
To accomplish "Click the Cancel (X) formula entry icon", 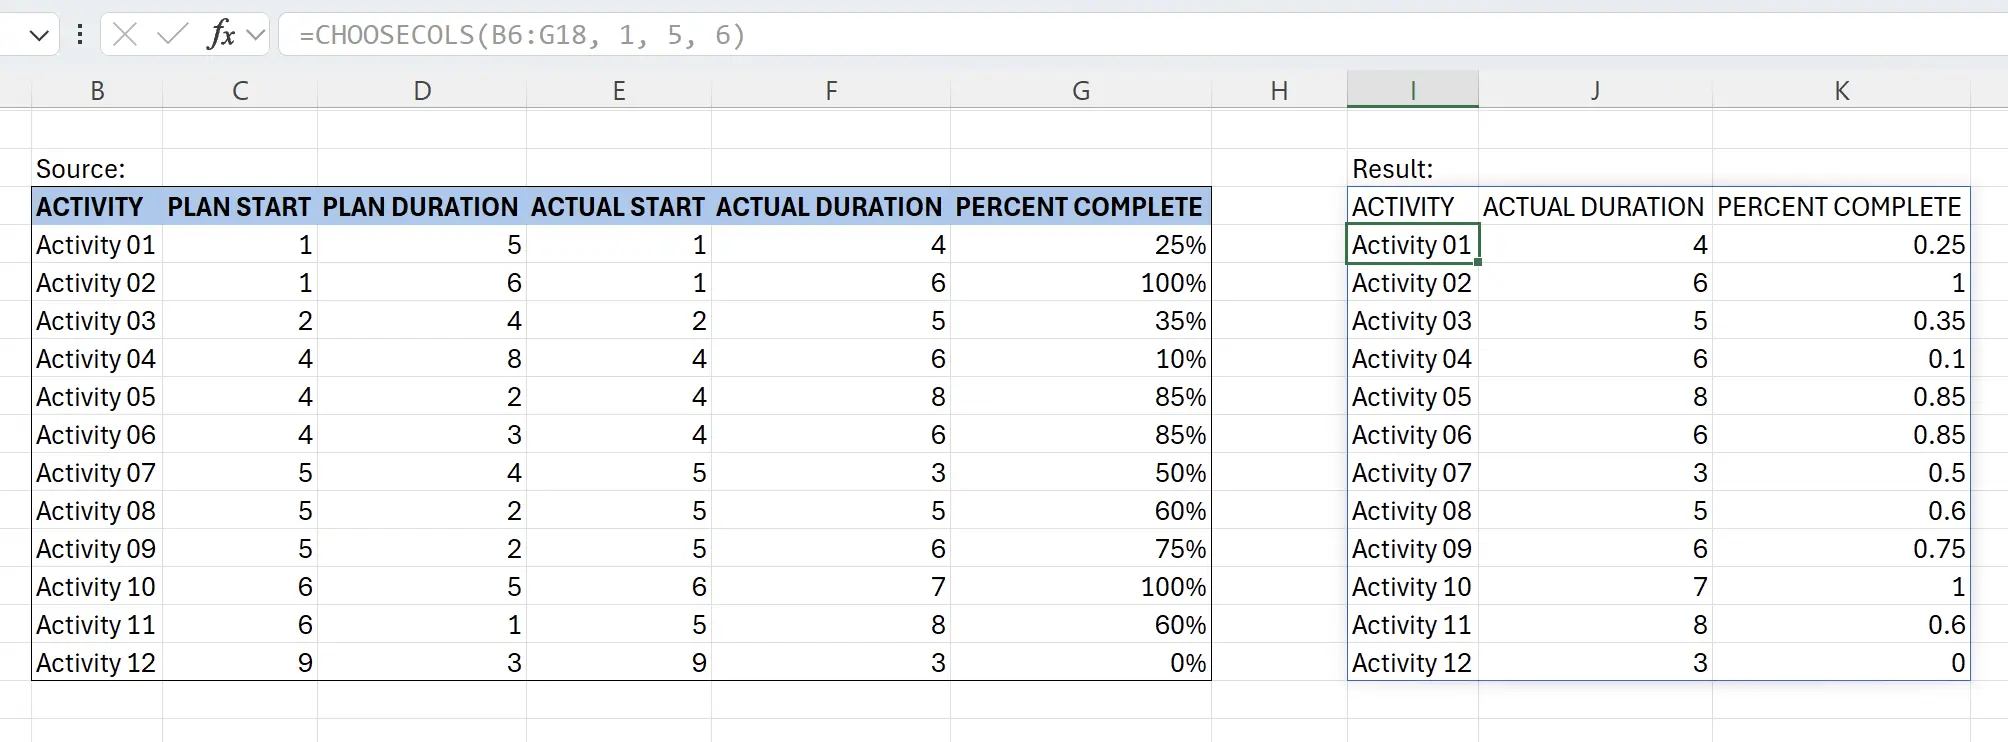I will pyautogui.click(x=125, y=35).
